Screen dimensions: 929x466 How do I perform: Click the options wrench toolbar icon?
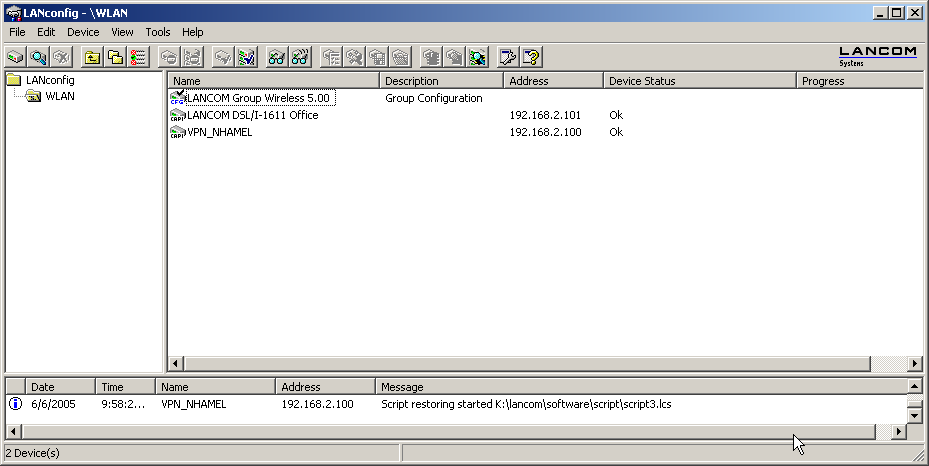tap(508, 58)
